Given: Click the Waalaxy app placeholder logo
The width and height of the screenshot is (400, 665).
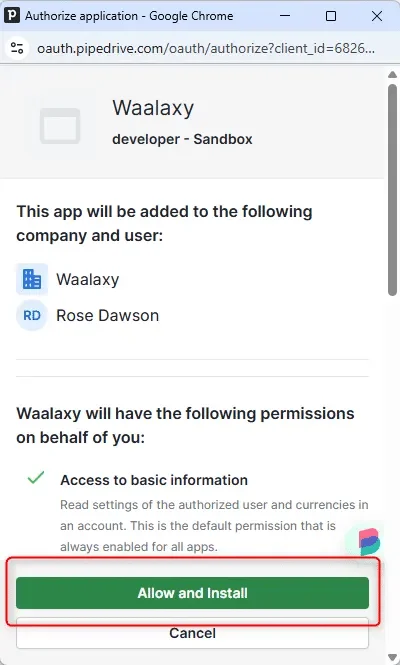Looking at the screenshot, I should [60, 126].
